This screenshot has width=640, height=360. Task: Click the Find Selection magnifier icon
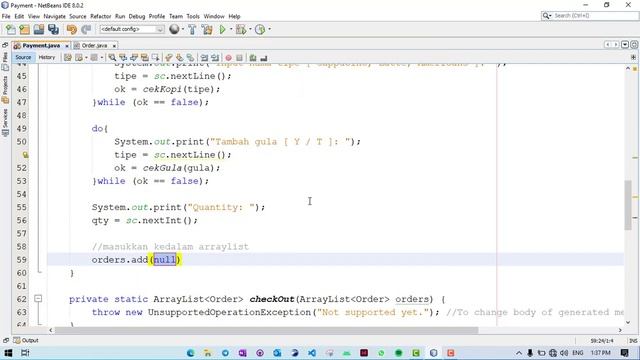pos(112,58)
